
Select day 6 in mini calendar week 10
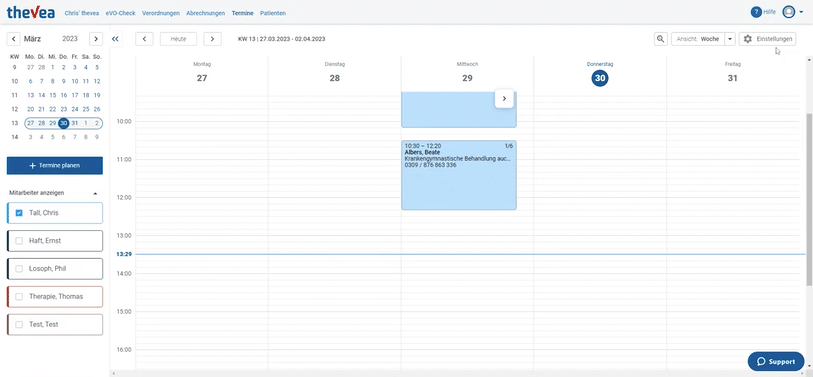click(x=30, y=81)
